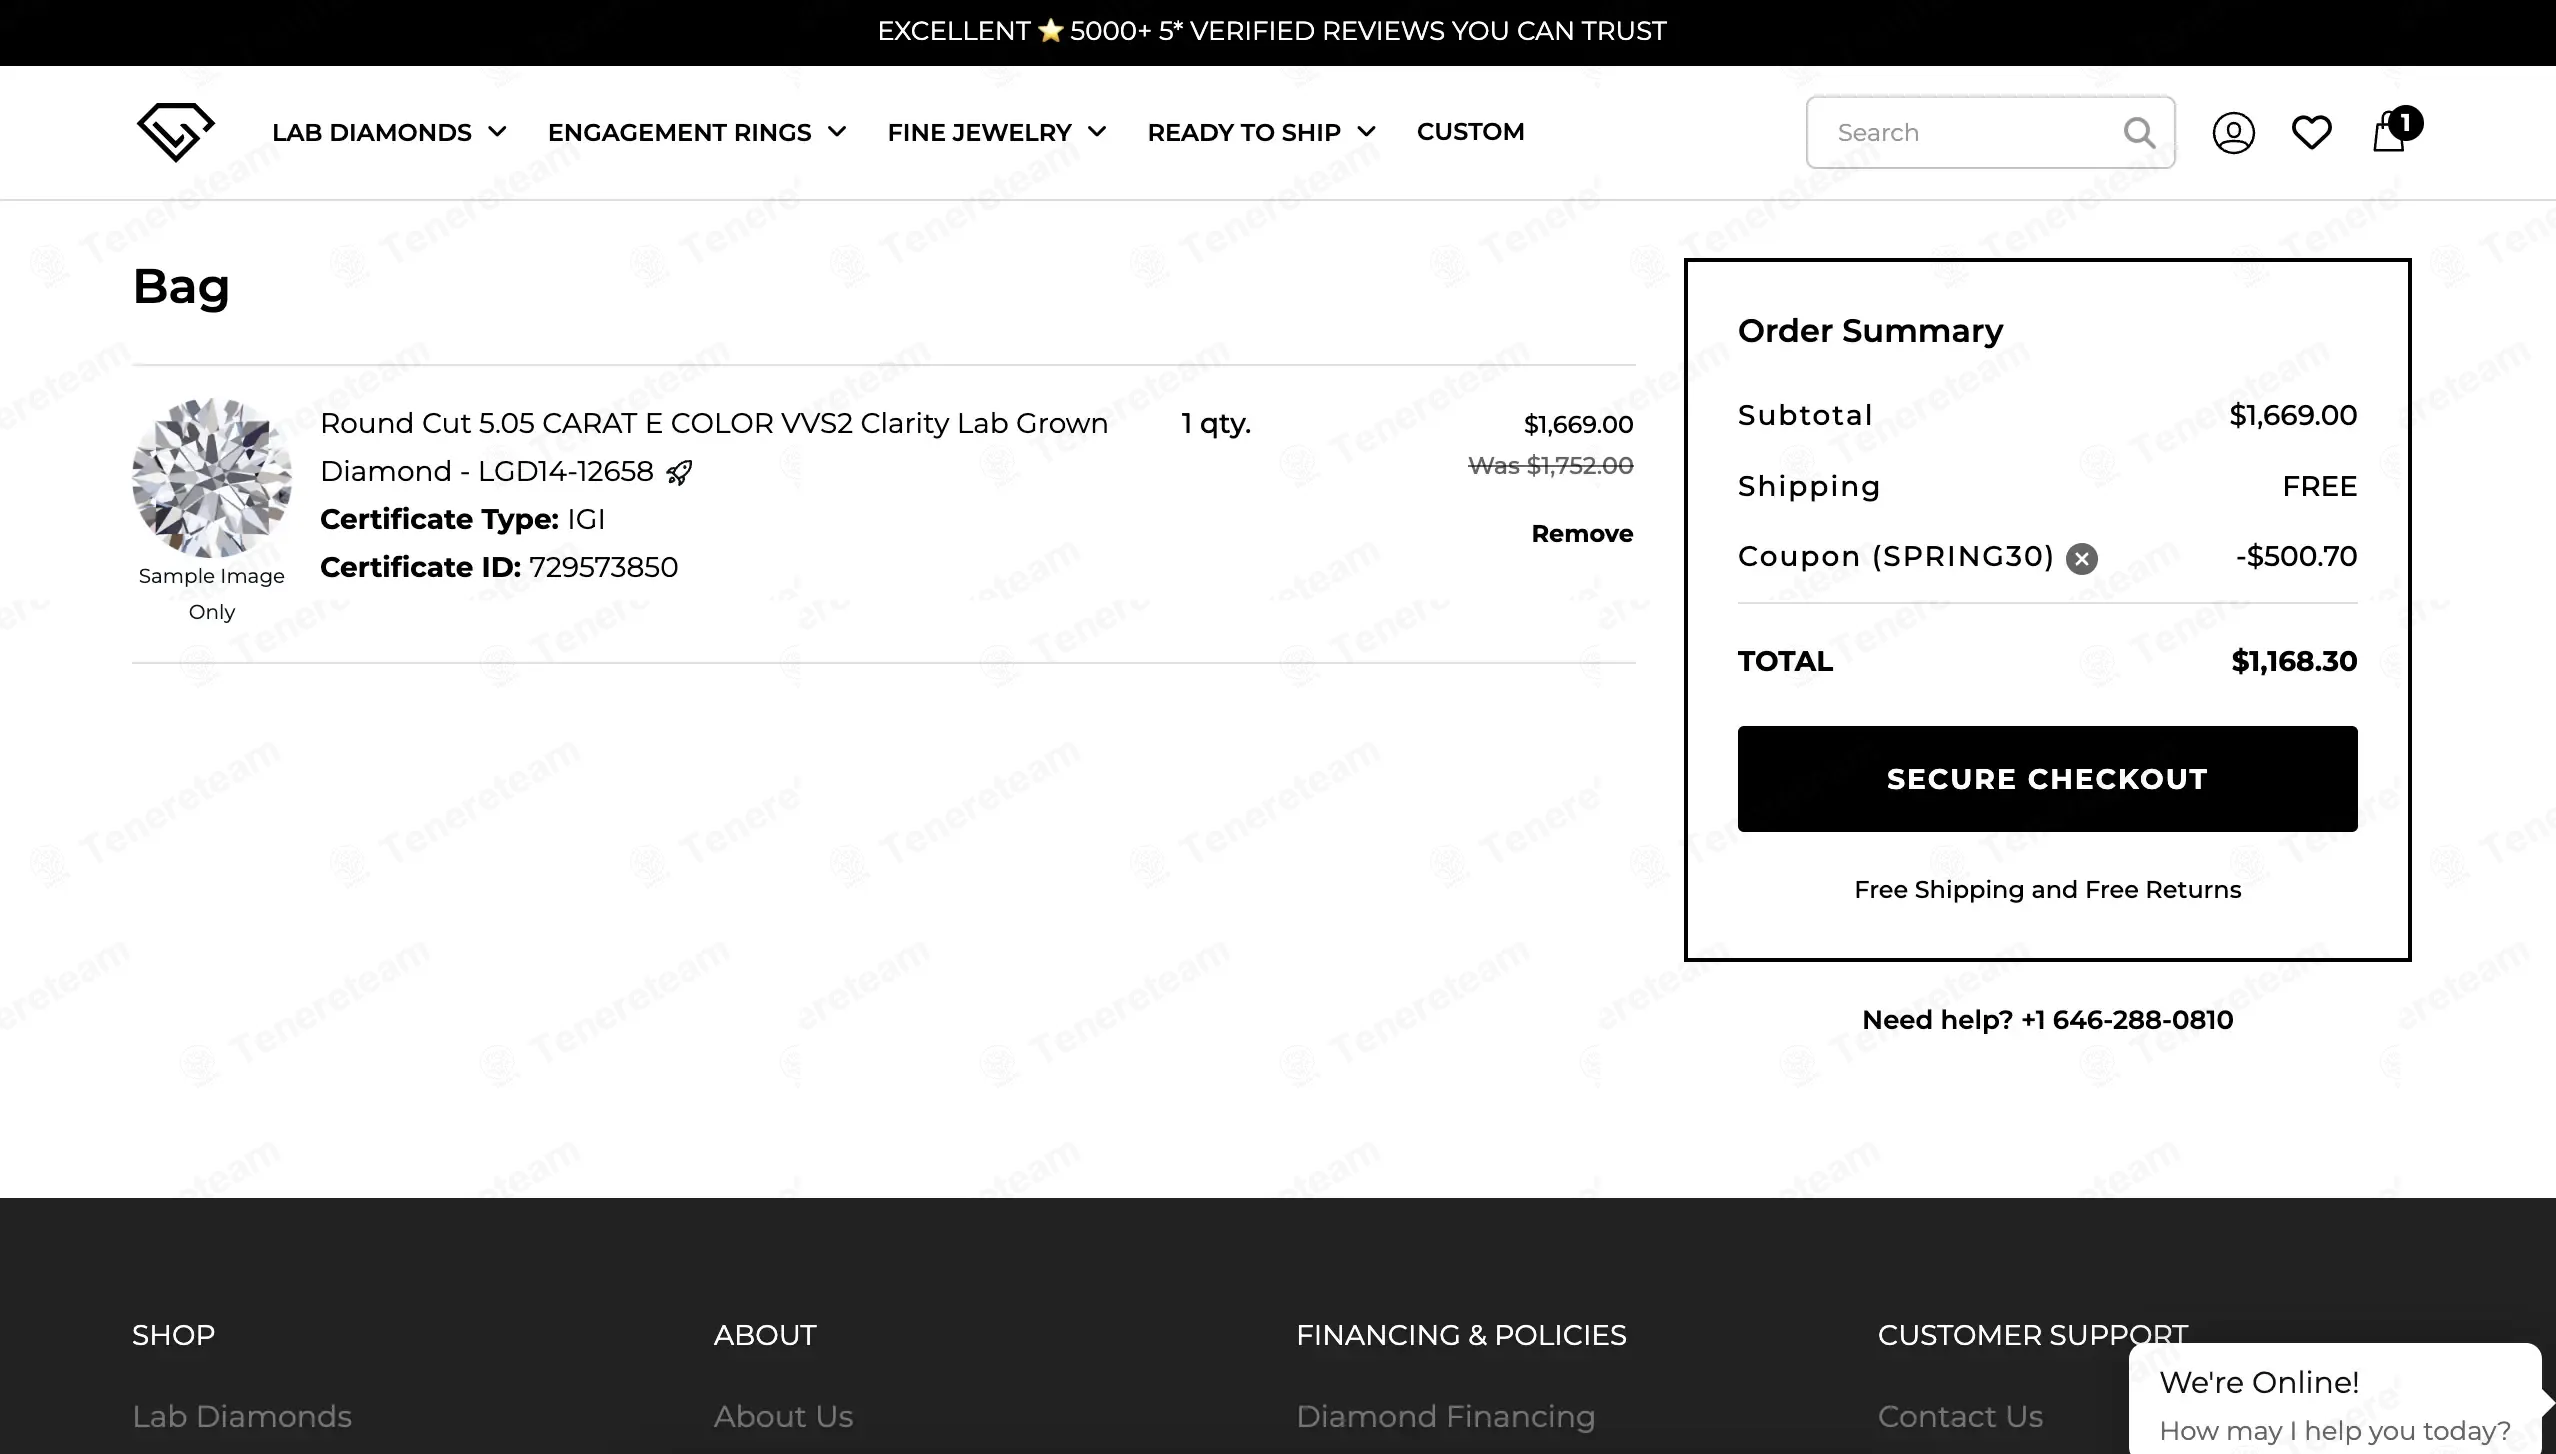This screenshot has height=1454, width=2556.
Task: Open the FINE JEWELRY menu
Action: [979, 132]
